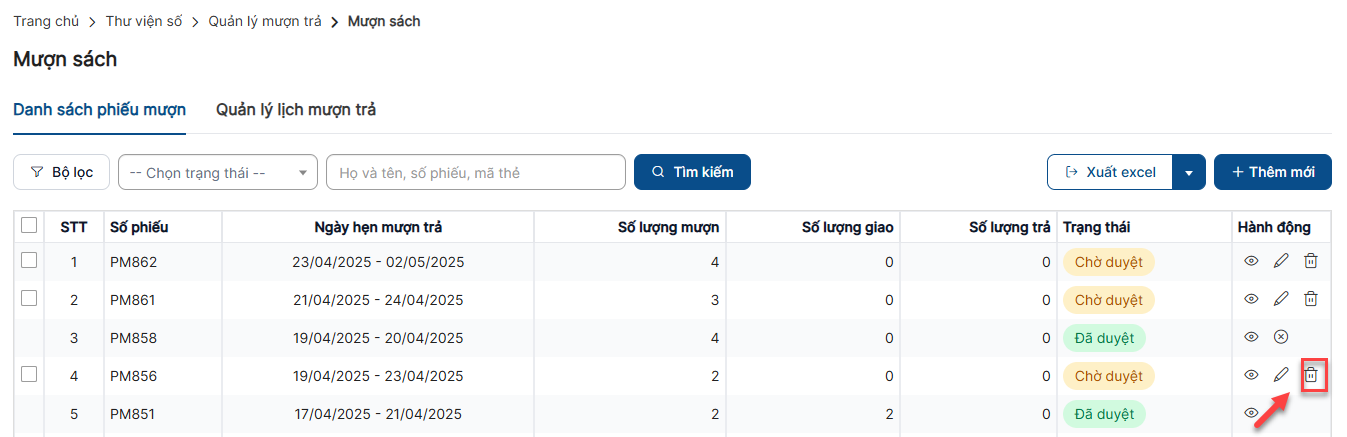Edit loan slip PM861 with pencil icon
The image size is (1347, 437).
tap(1281, 299)
